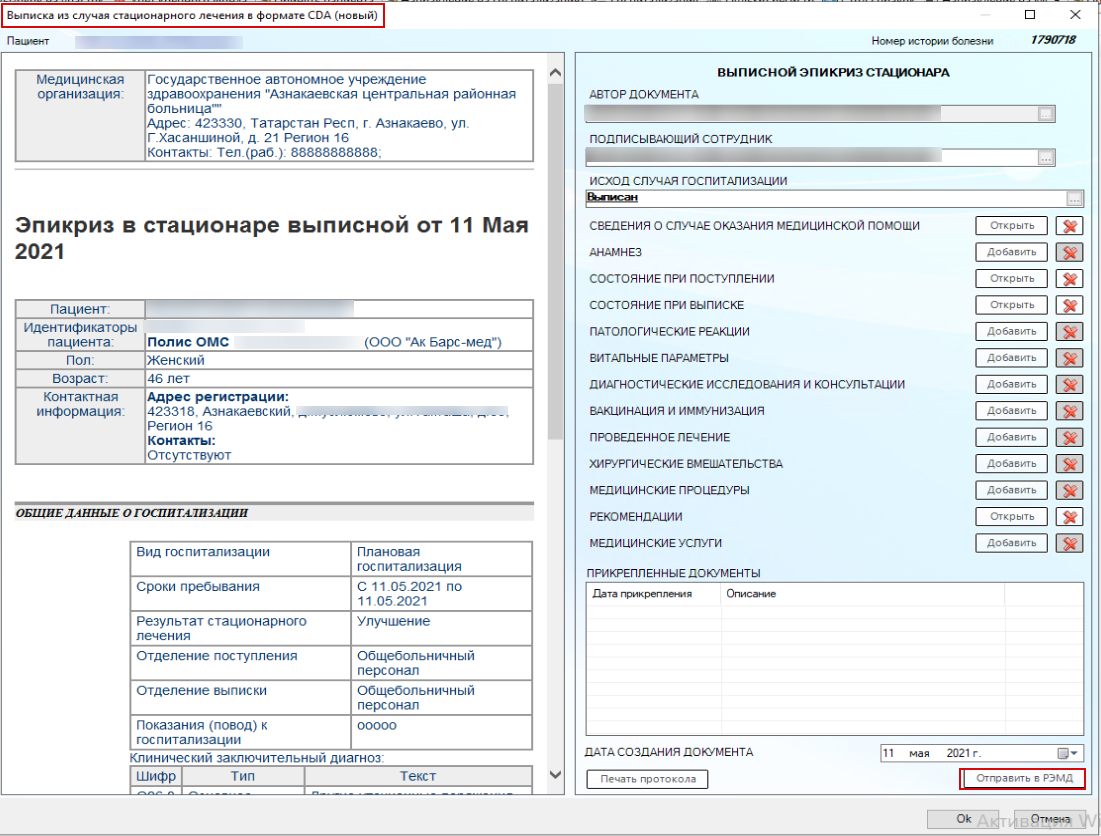Open the Исход случая госпитализации lookup button
The image size is (1101, 836).
point(1074,199)
